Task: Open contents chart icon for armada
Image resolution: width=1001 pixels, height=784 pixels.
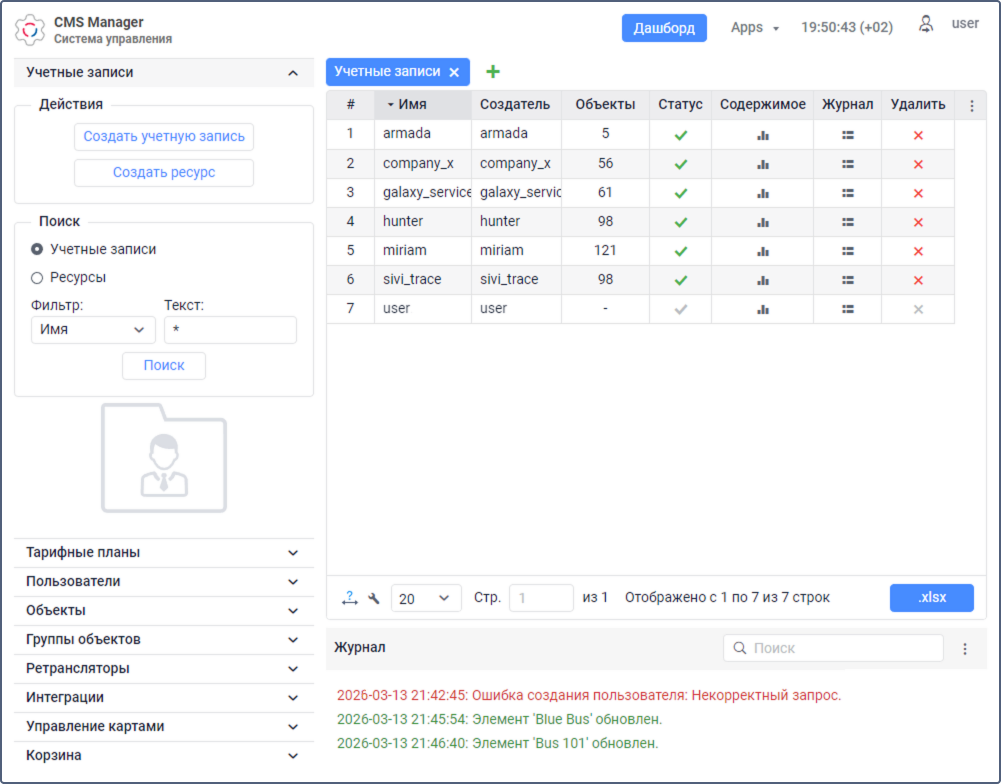Action: tap(762, 135)
